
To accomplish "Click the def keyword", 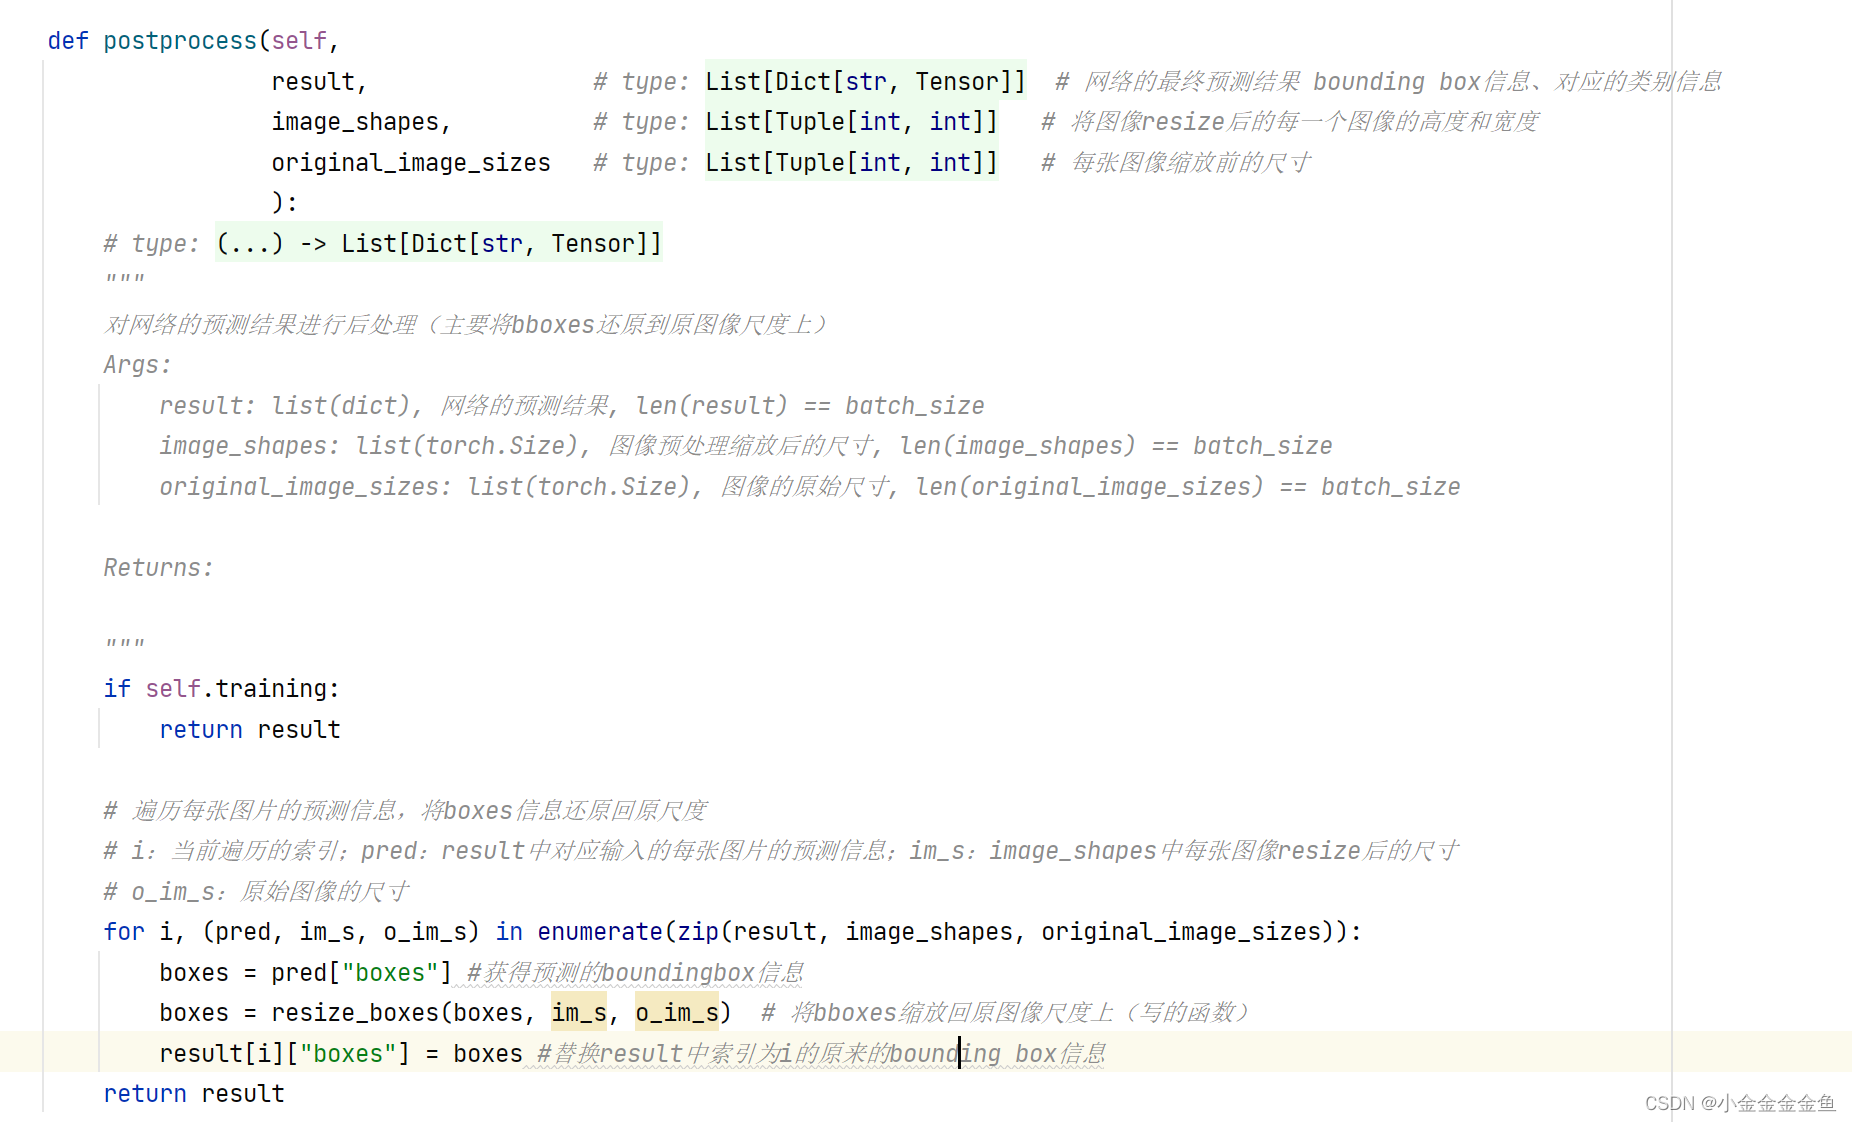I will click(x=68, y=41).
